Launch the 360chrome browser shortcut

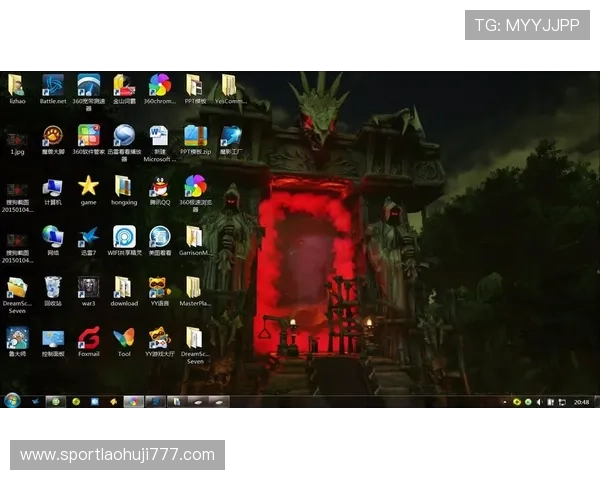159,85
